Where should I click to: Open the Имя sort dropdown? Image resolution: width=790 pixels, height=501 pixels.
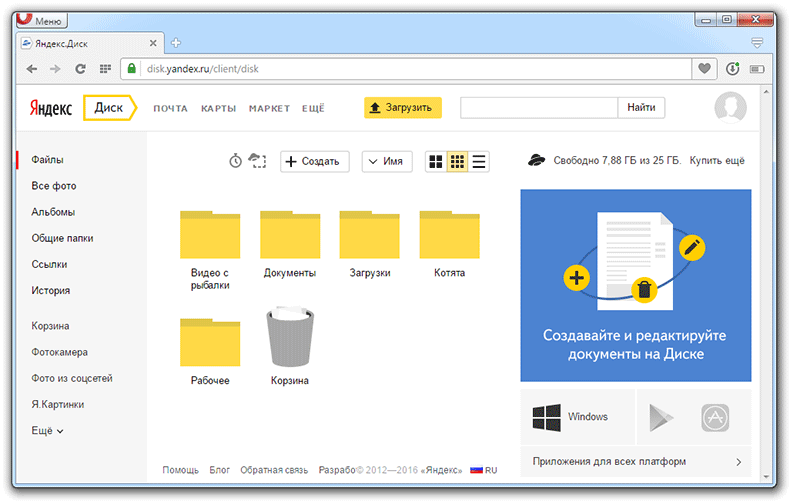387,161
